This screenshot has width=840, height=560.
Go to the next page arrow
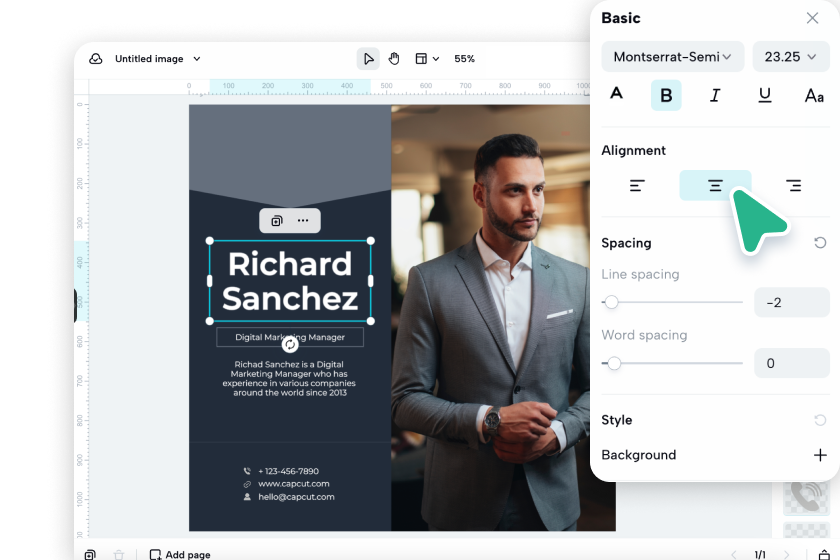click(786, 555)
